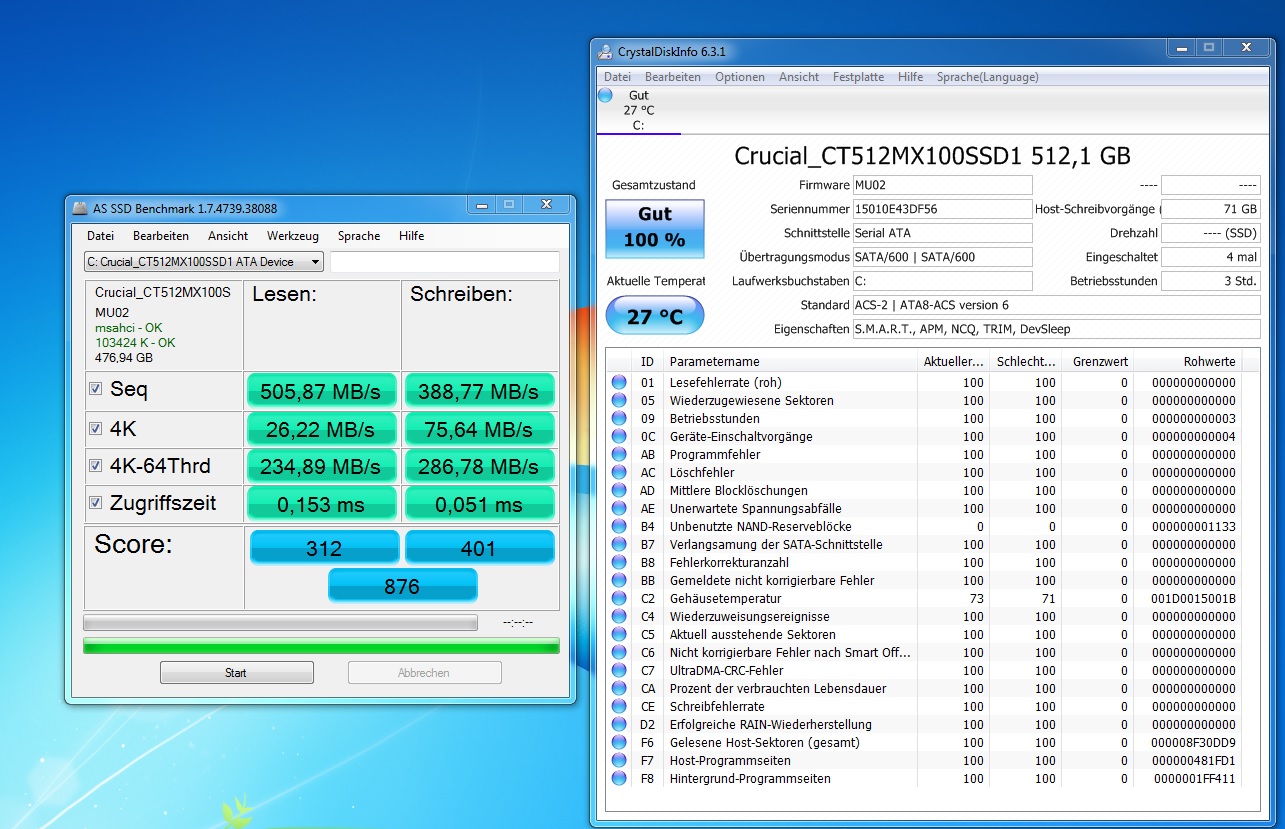Click the Übertragungsmodus field SATA/600 | SATA/600

click(942, 257)
